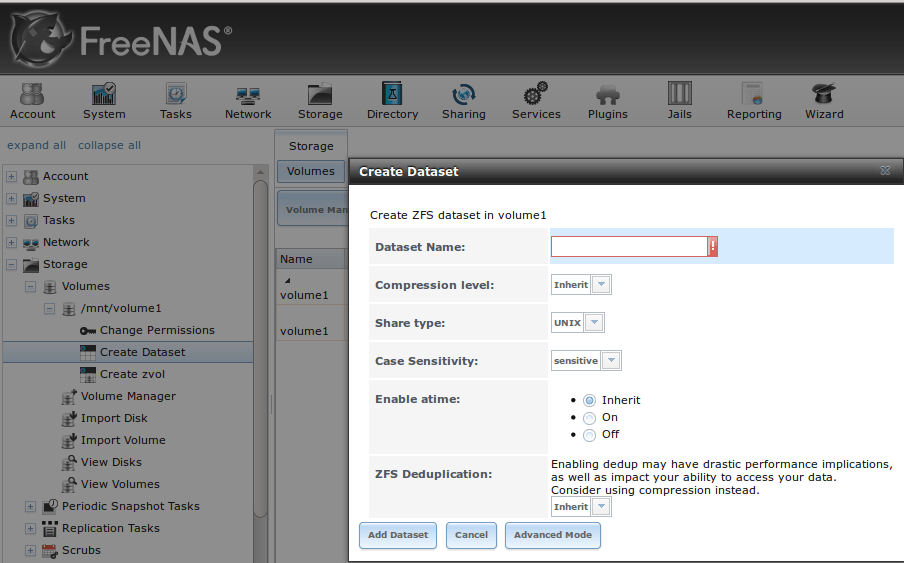Open the Sharing toolbar icon

[464, 94]
